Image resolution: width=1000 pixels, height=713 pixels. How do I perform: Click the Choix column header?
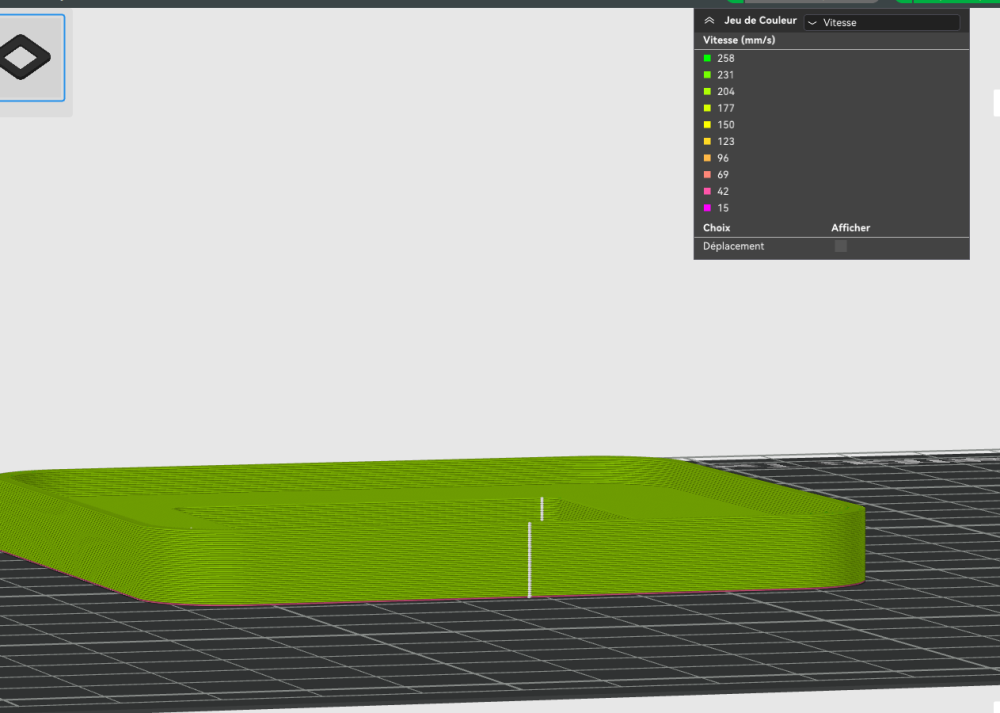716,228
